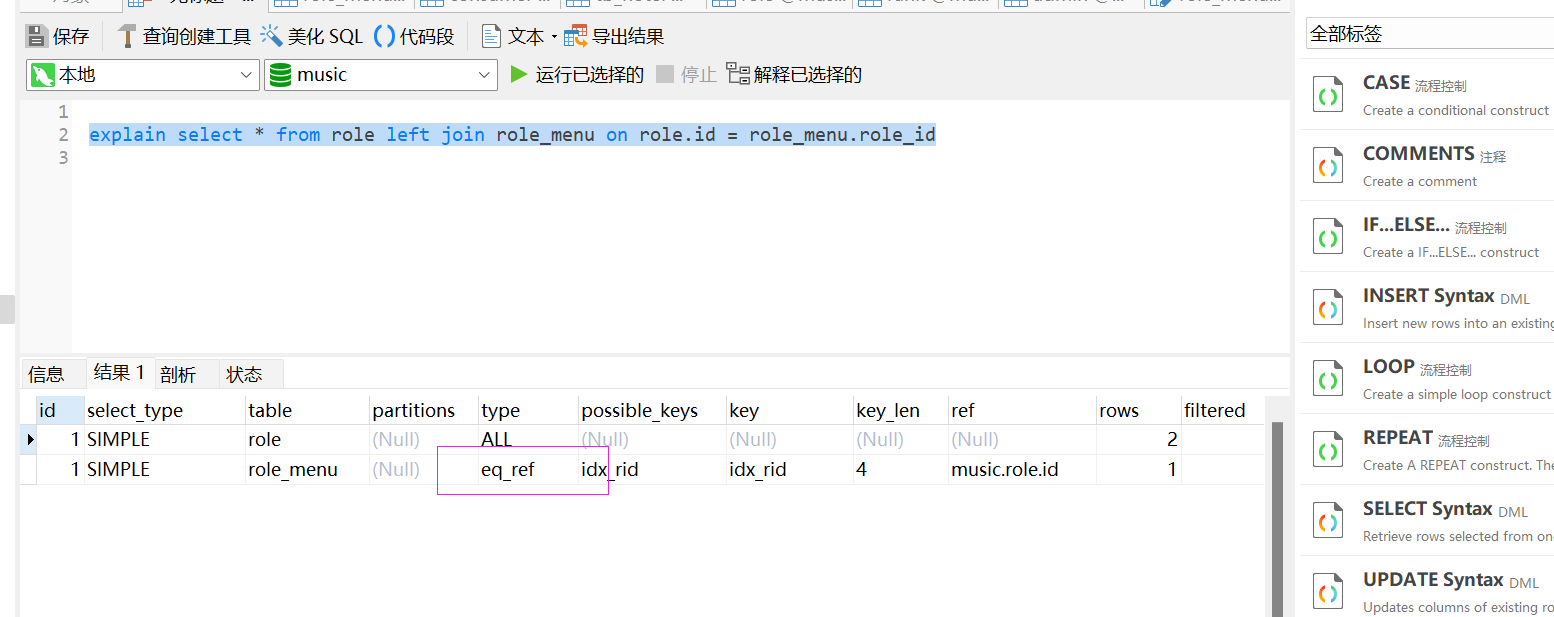The width and height of the screenshot is (1554, 617).
Task: Open the 代码段 code snippets panel
Action: (x=414, y=37)
